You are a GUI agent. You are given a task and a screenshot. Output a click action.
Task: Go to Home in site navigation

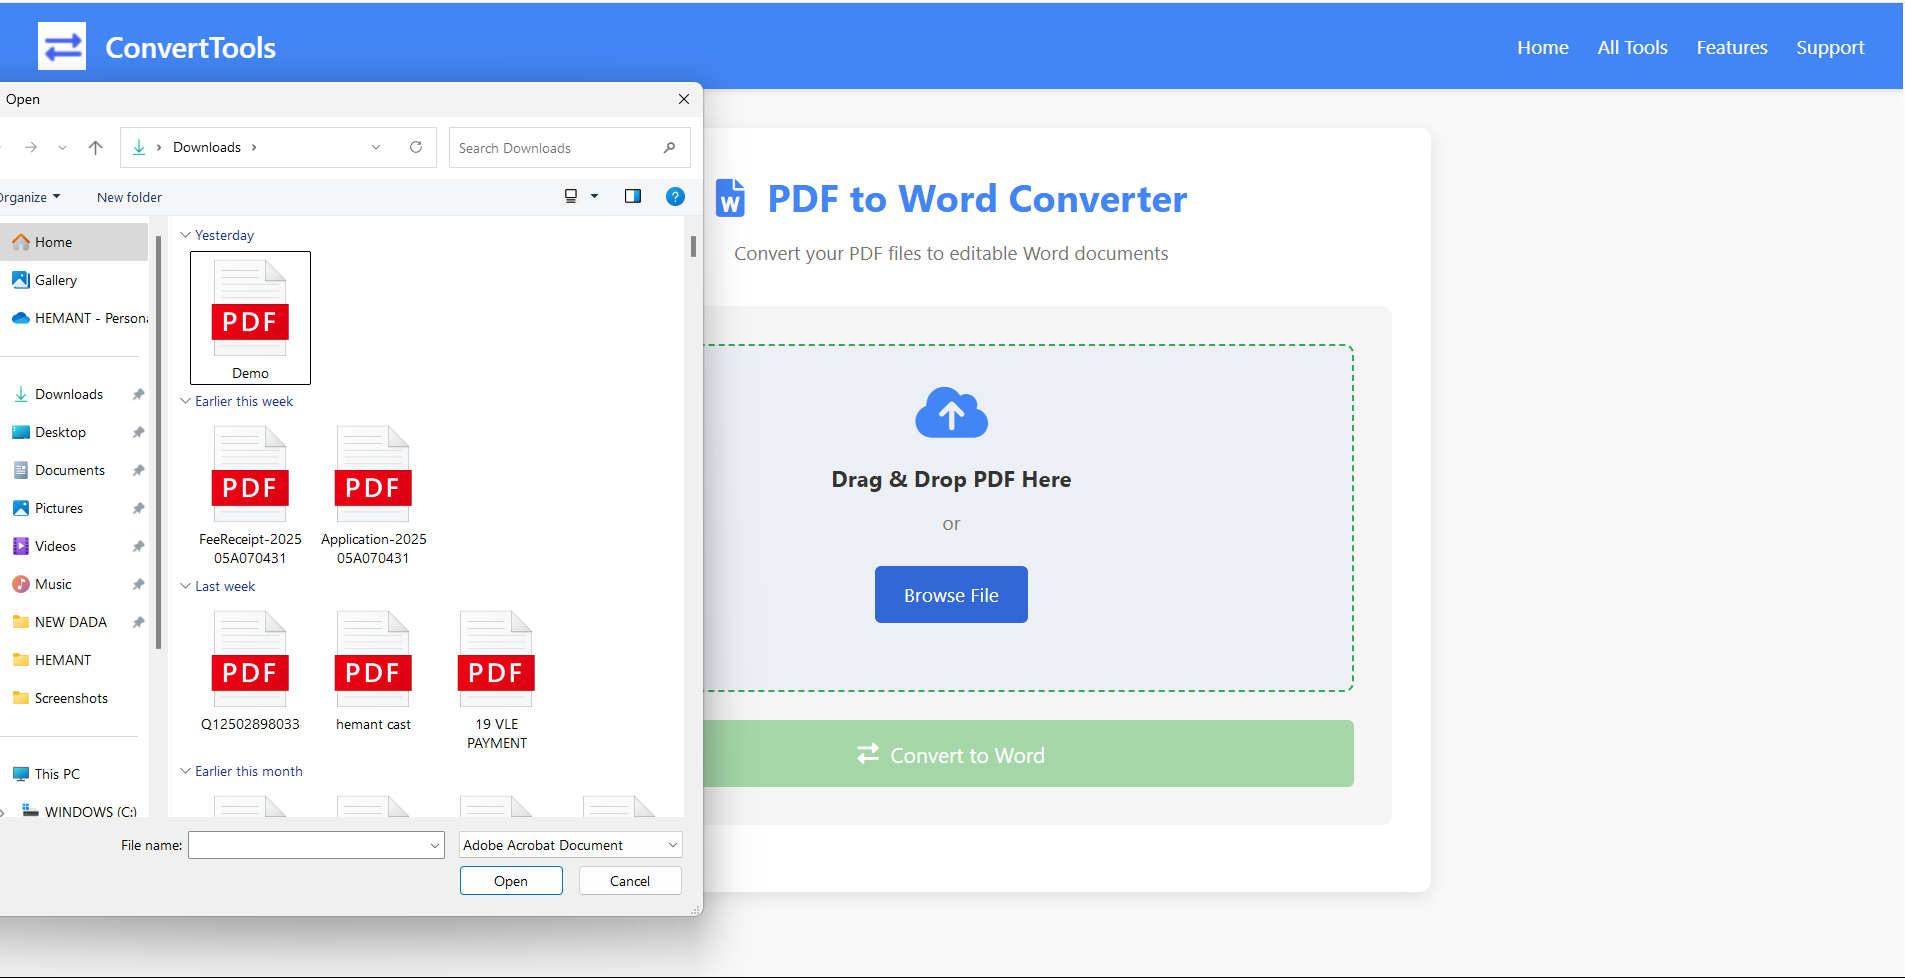coord(1543,47)
